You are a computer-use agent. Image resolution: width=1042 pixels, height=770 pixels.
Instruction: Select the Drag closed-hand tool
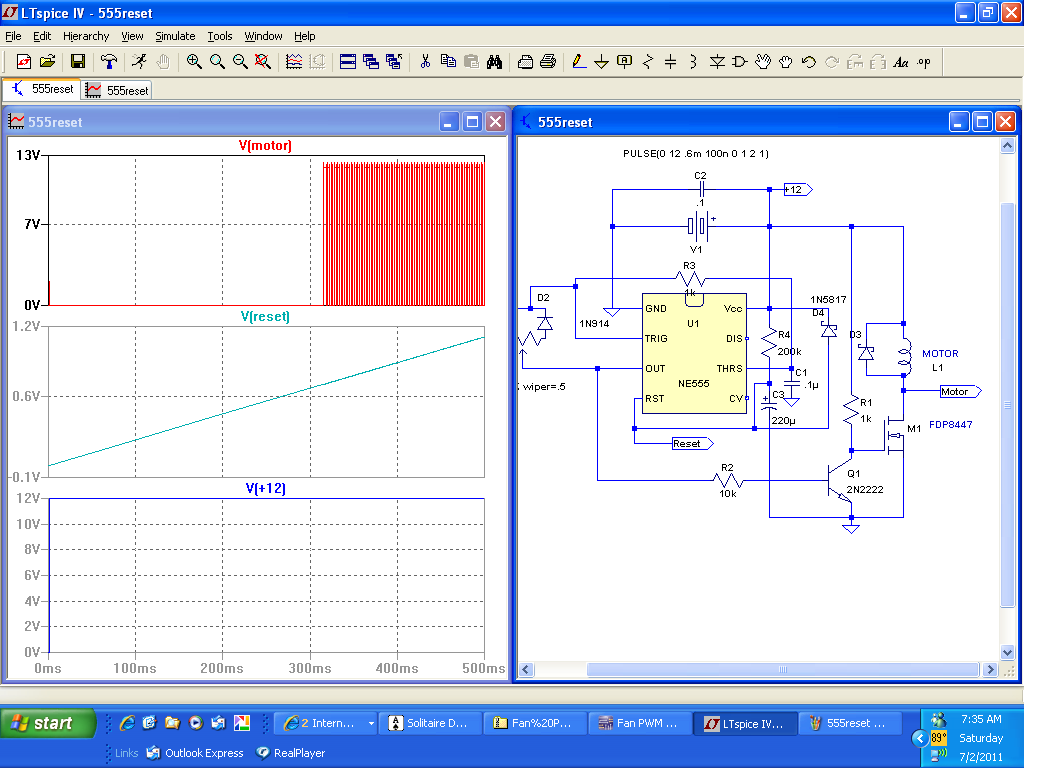[x=785, y=62]
